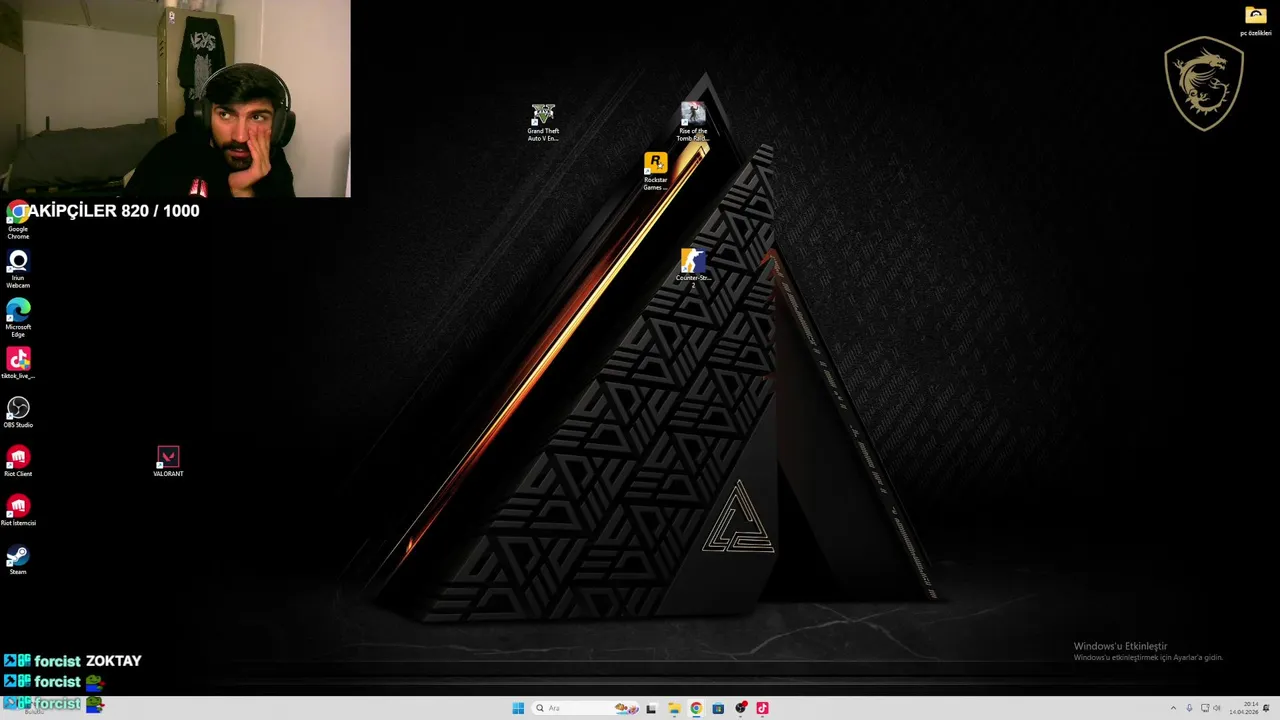This screenshot has width=1280, height=720.
Task: Select the Grand Theft Auto V shortcut
Action: (x=543, y=122)
